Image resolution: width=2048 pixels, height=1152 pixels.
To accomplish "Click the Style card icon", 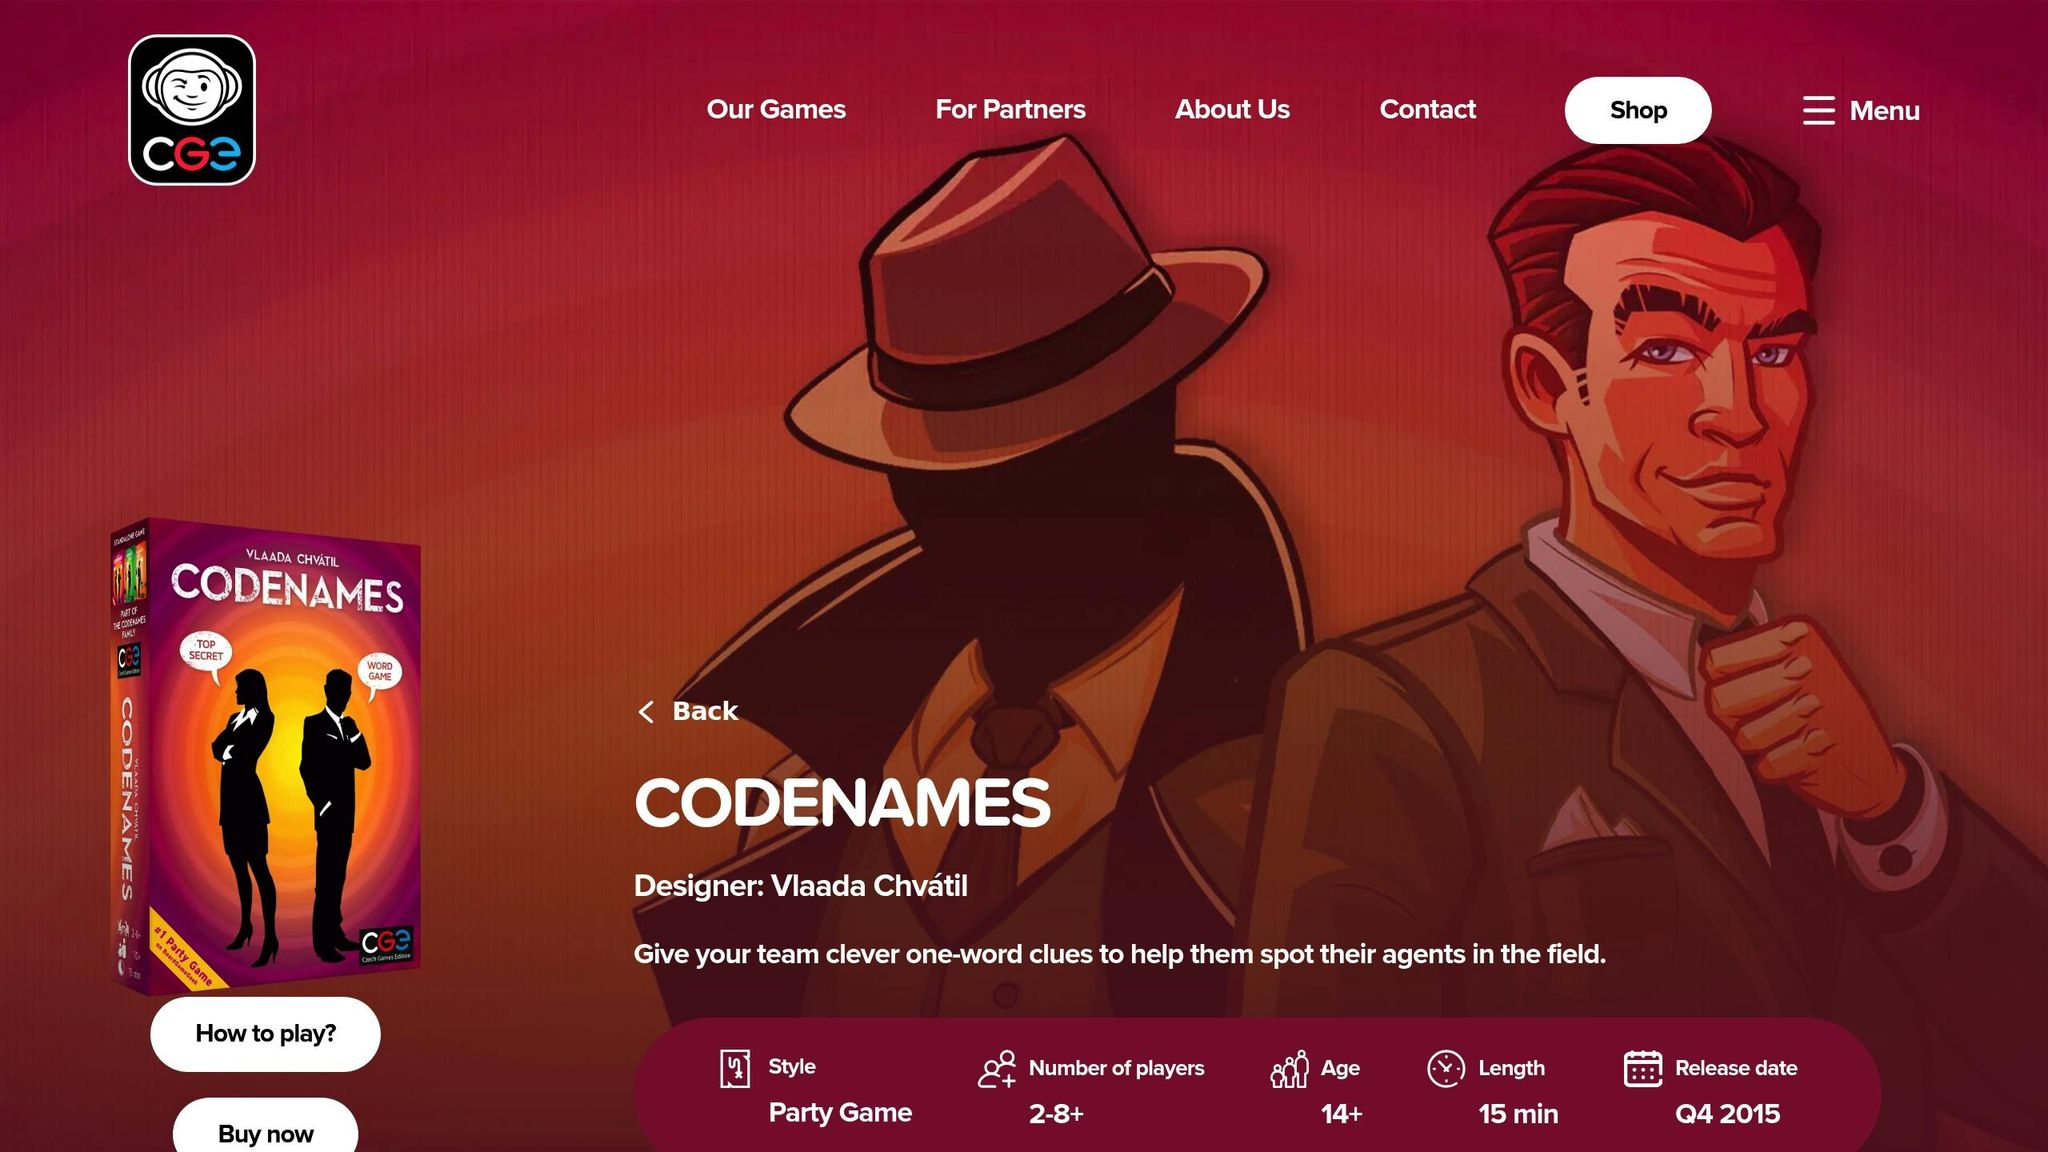I will click(735, 1068).
